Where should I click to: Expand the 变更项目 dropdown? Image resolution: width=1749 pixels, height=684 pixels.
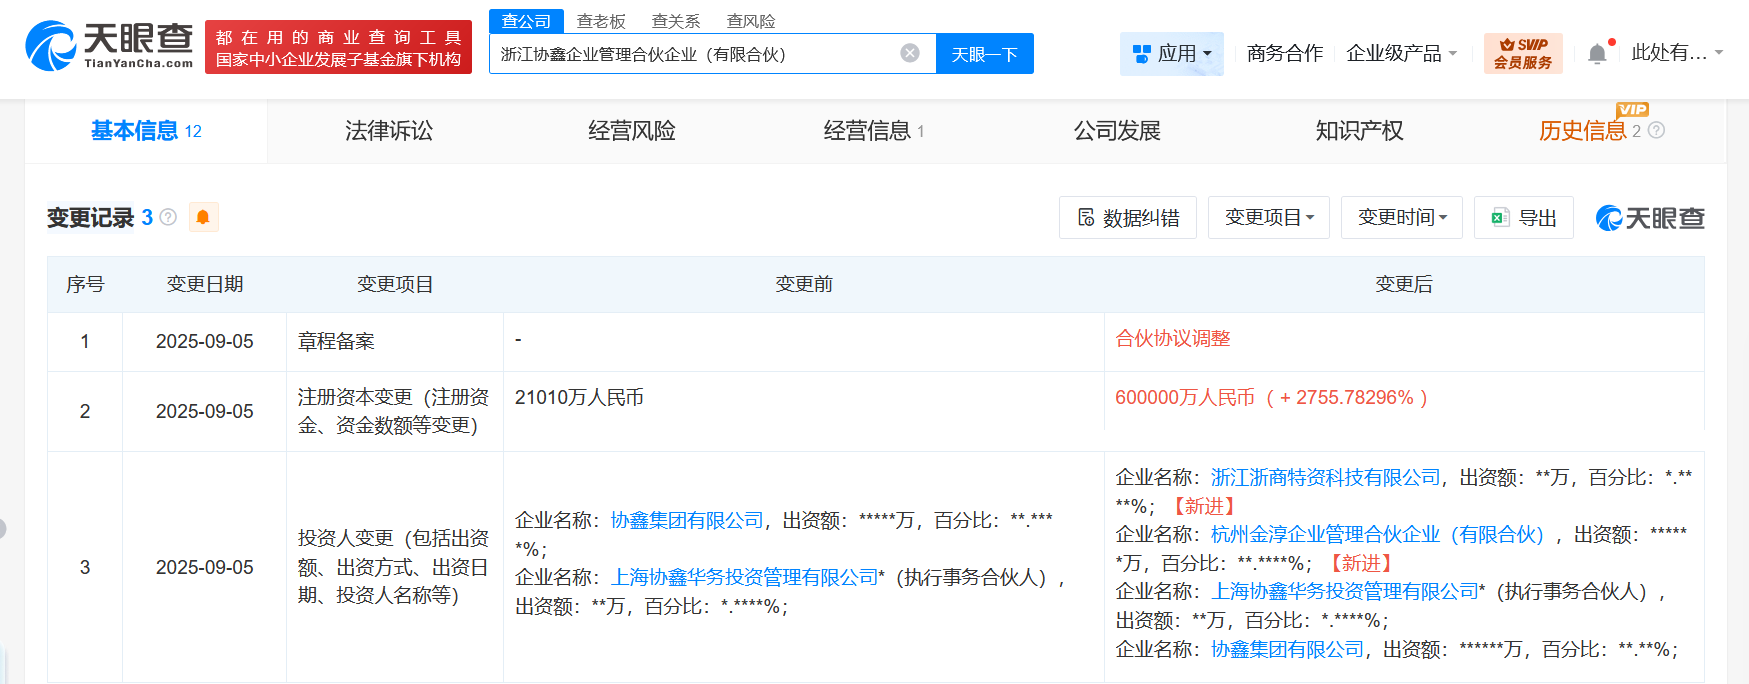(x=1268, y=218)
